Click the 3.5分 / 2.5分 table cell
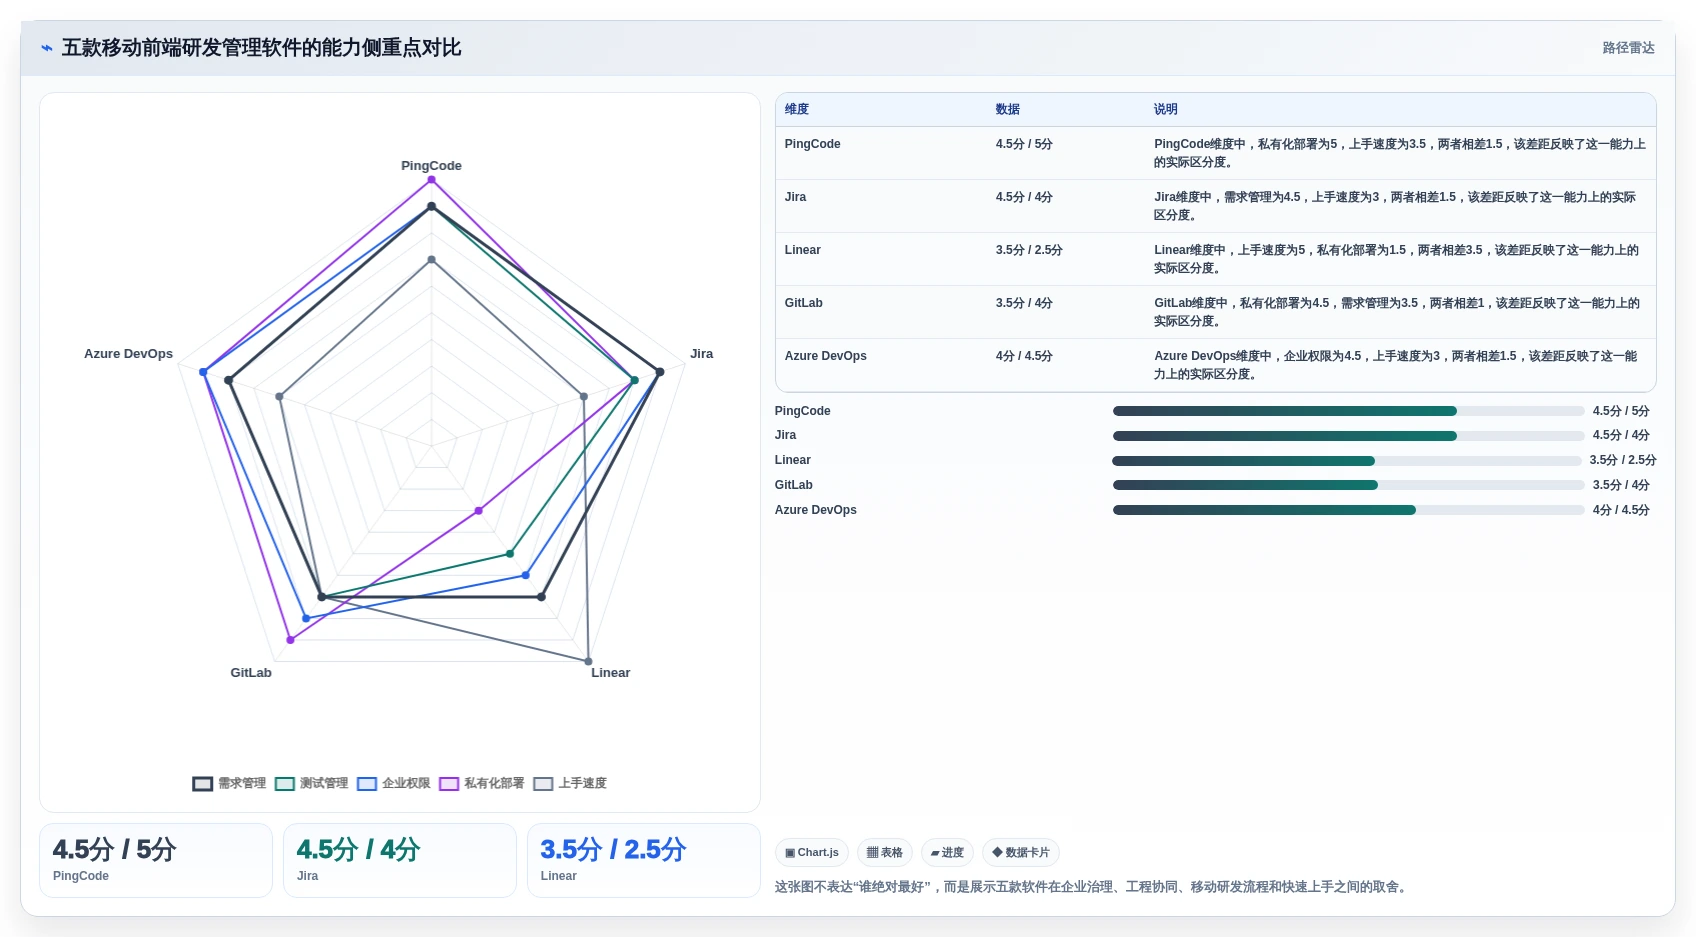The width and height of the screenshot is (1696, 937). [x=1029, y=250]
